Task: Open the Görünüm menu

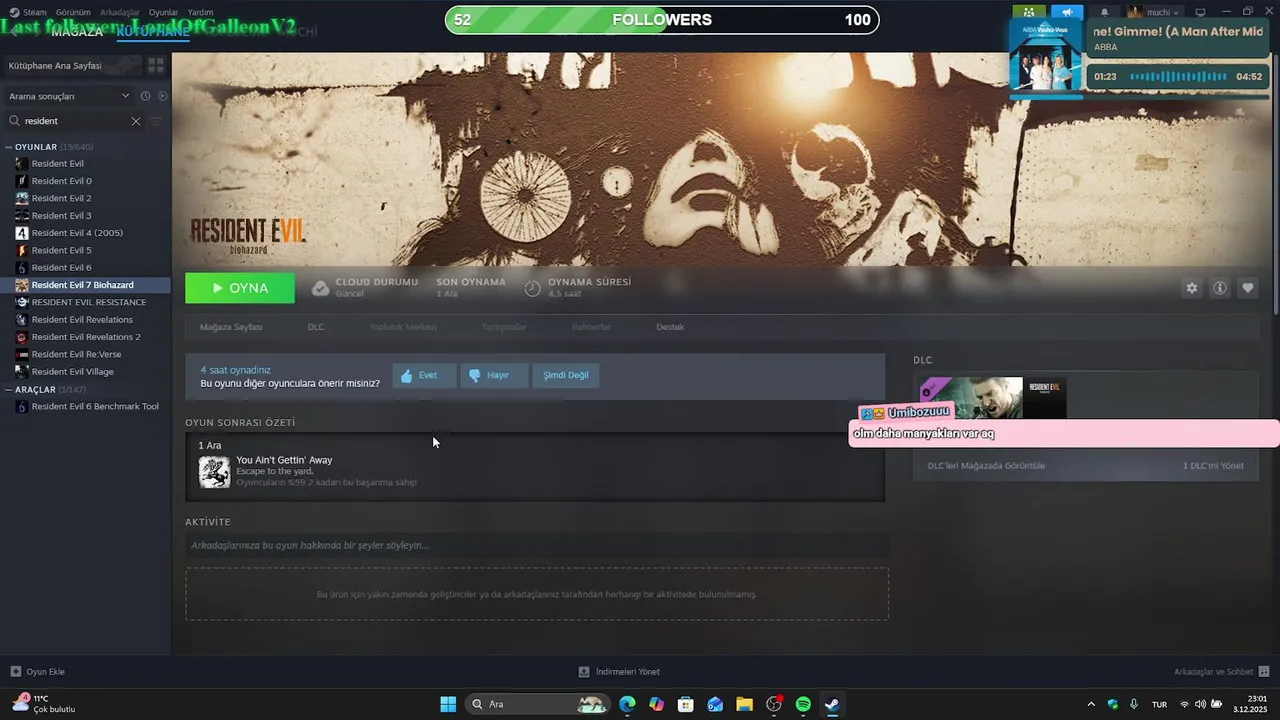Action: (73, 12)
